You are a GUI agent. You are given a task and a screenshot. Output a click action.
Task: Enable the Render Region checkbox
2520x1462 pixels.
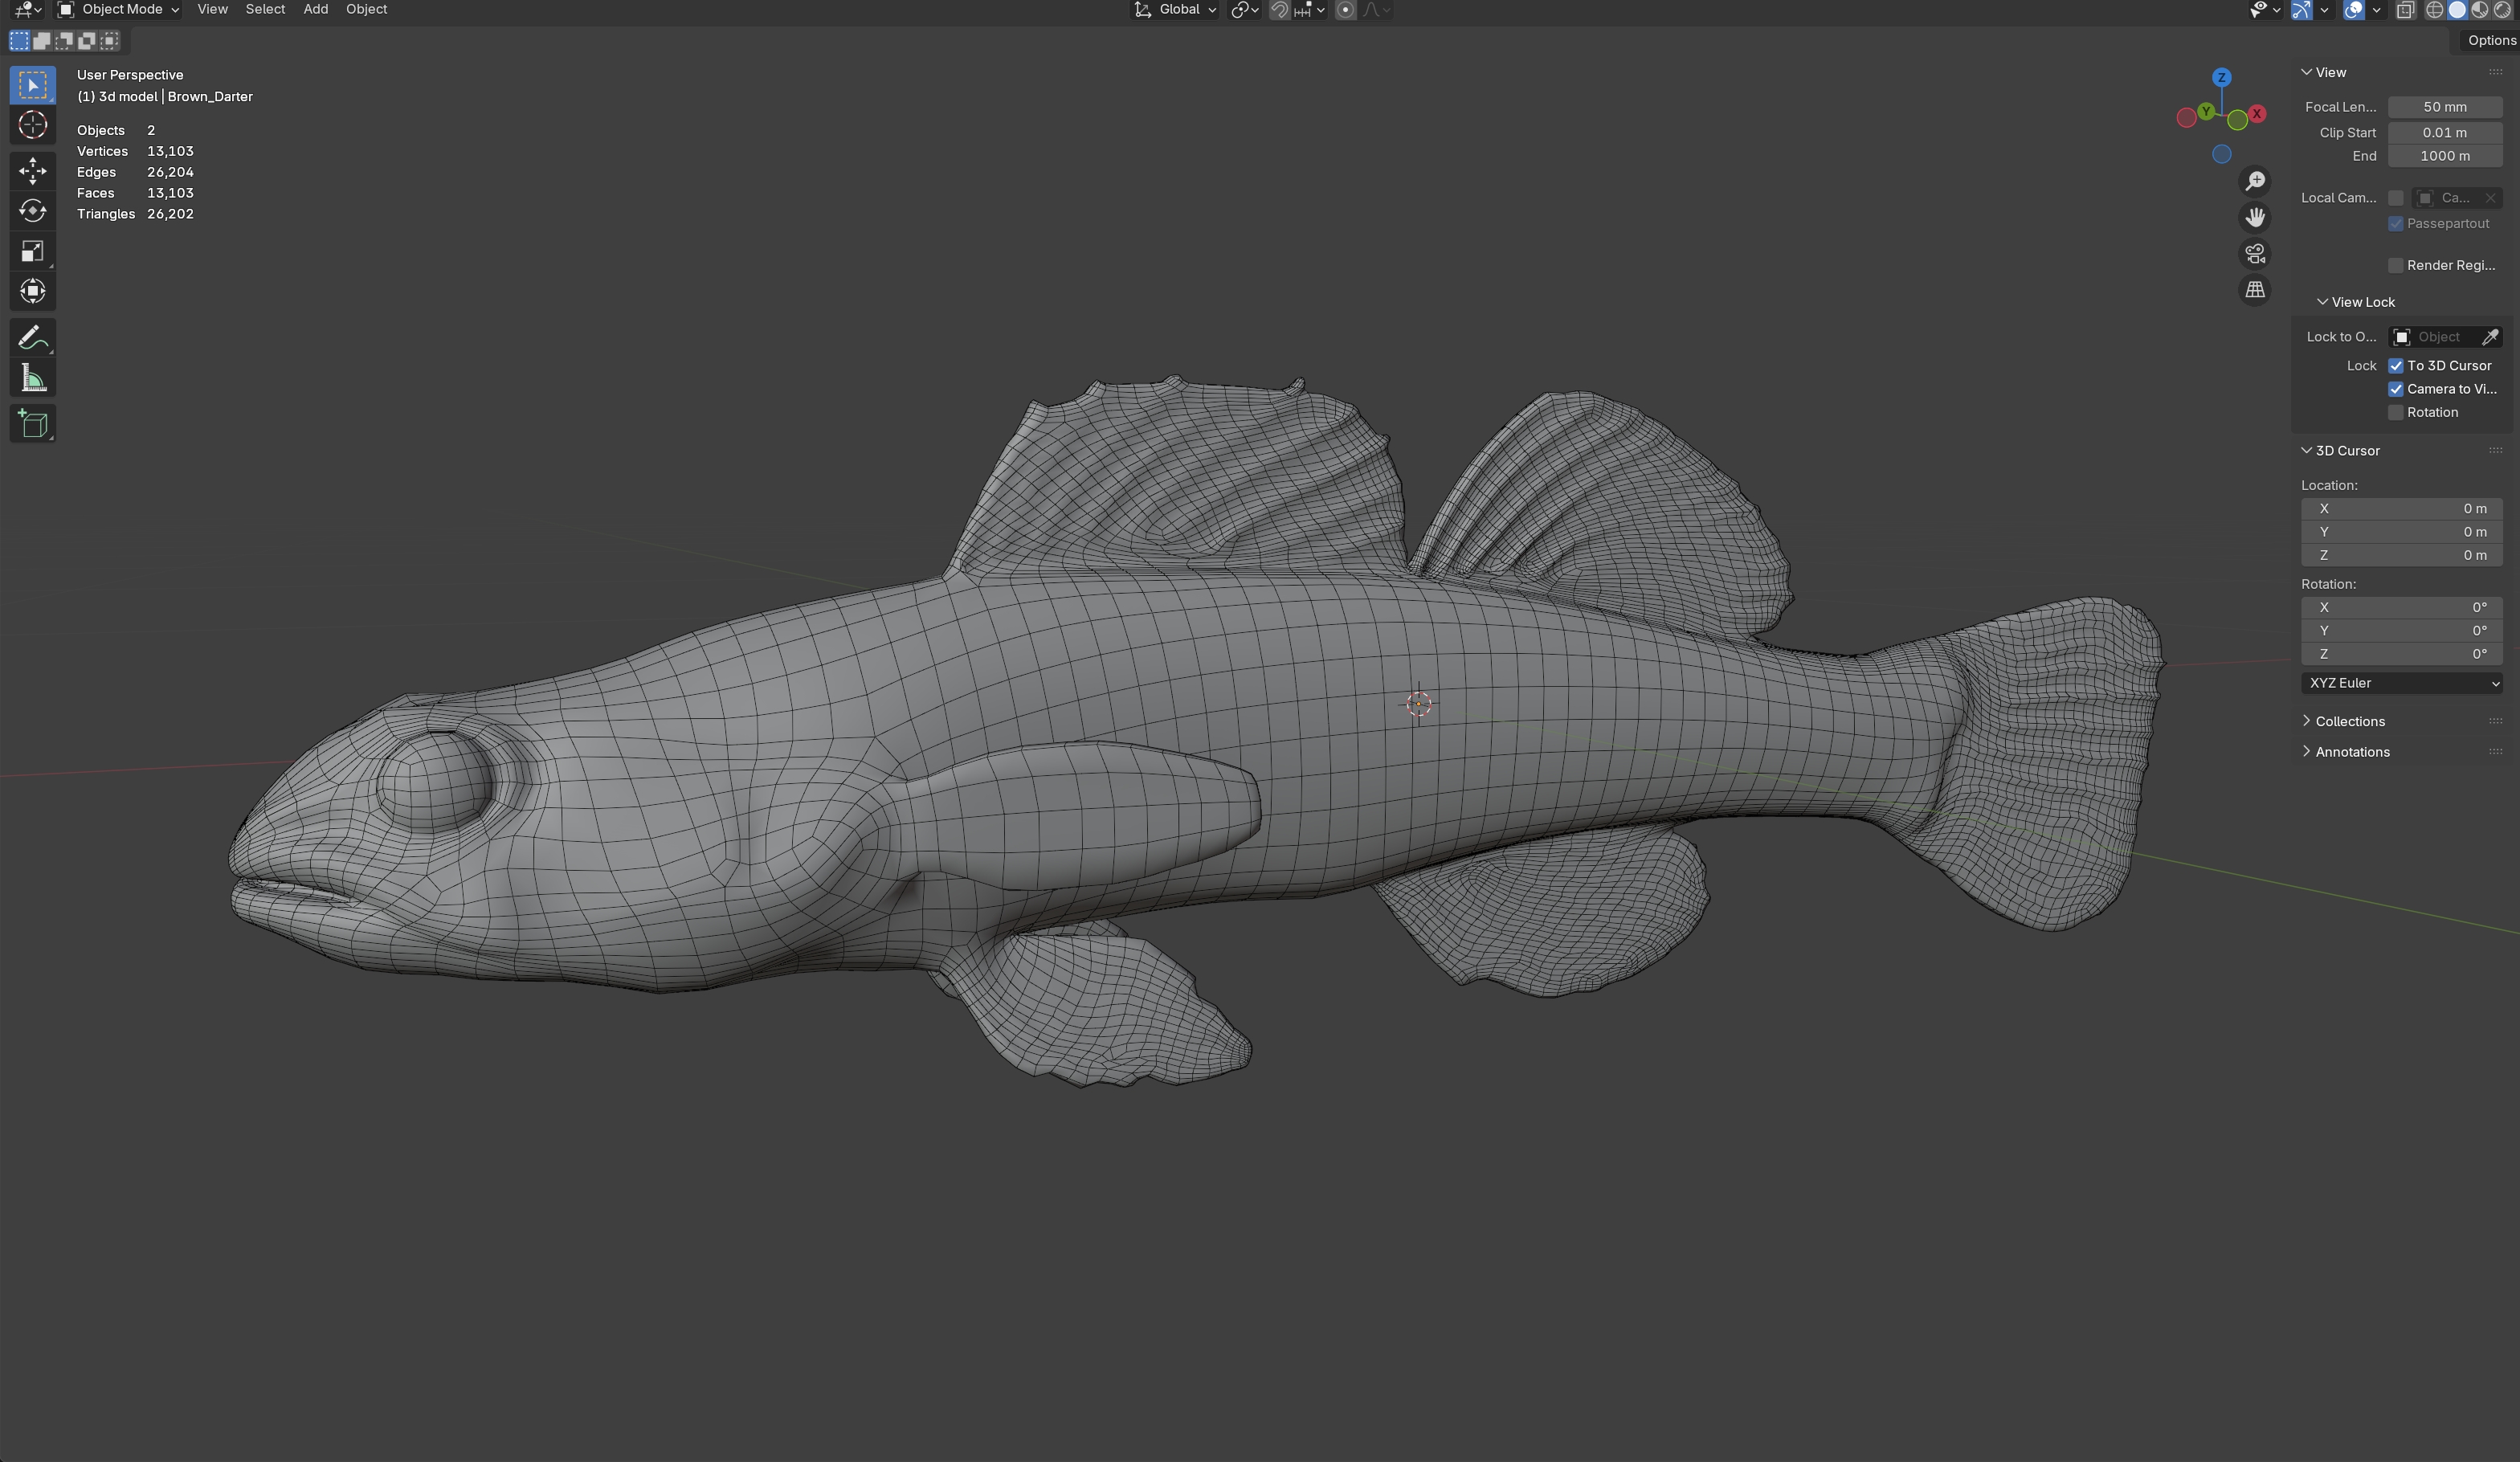pyautogui.click(x=2396, y=266)
